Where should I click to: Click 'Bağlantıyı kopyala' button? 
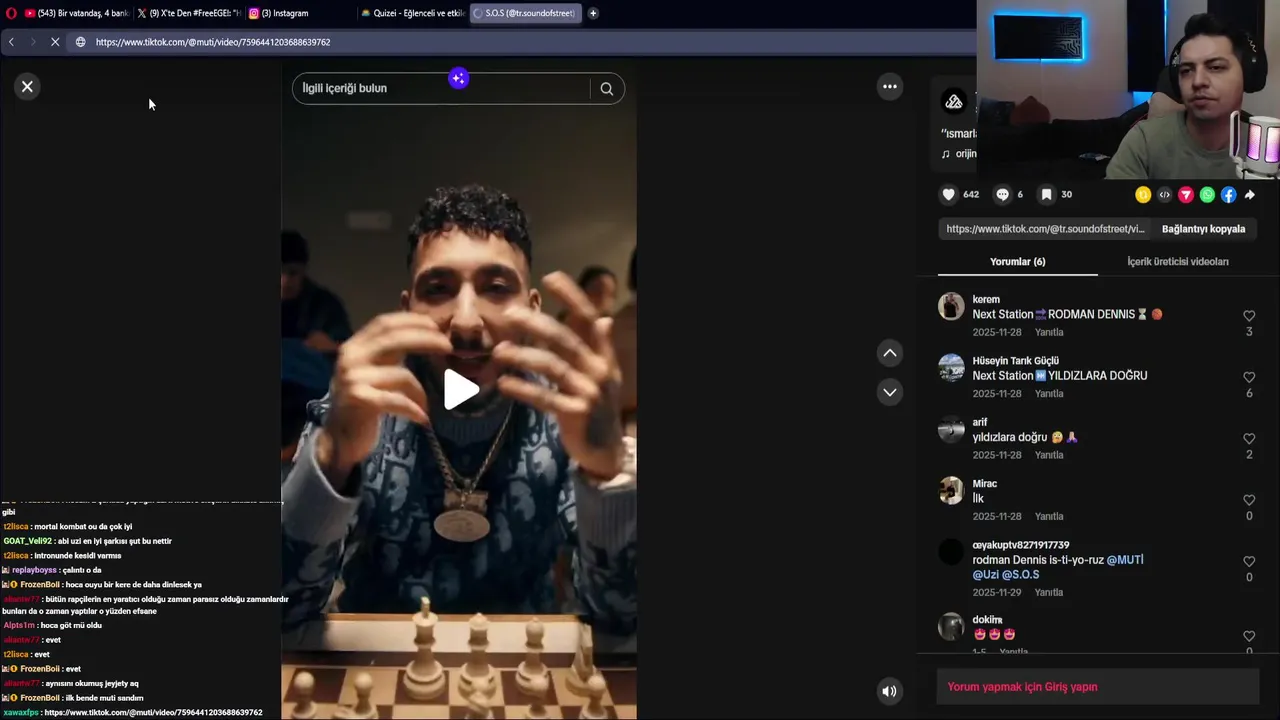tap(1203, 229)
